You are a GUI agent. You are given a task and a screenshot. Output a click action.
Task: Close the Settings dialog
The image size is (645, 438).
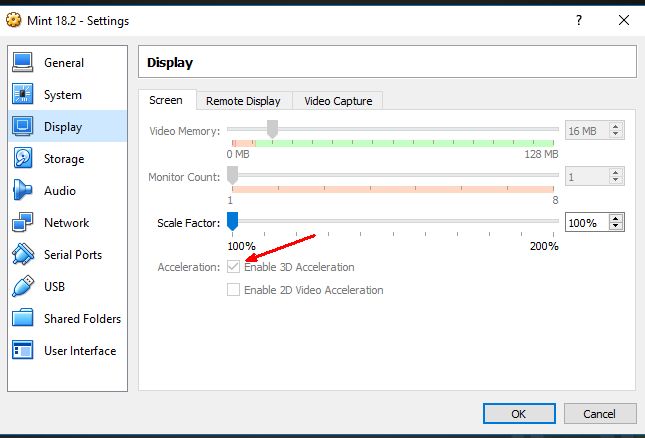[624, 20]
